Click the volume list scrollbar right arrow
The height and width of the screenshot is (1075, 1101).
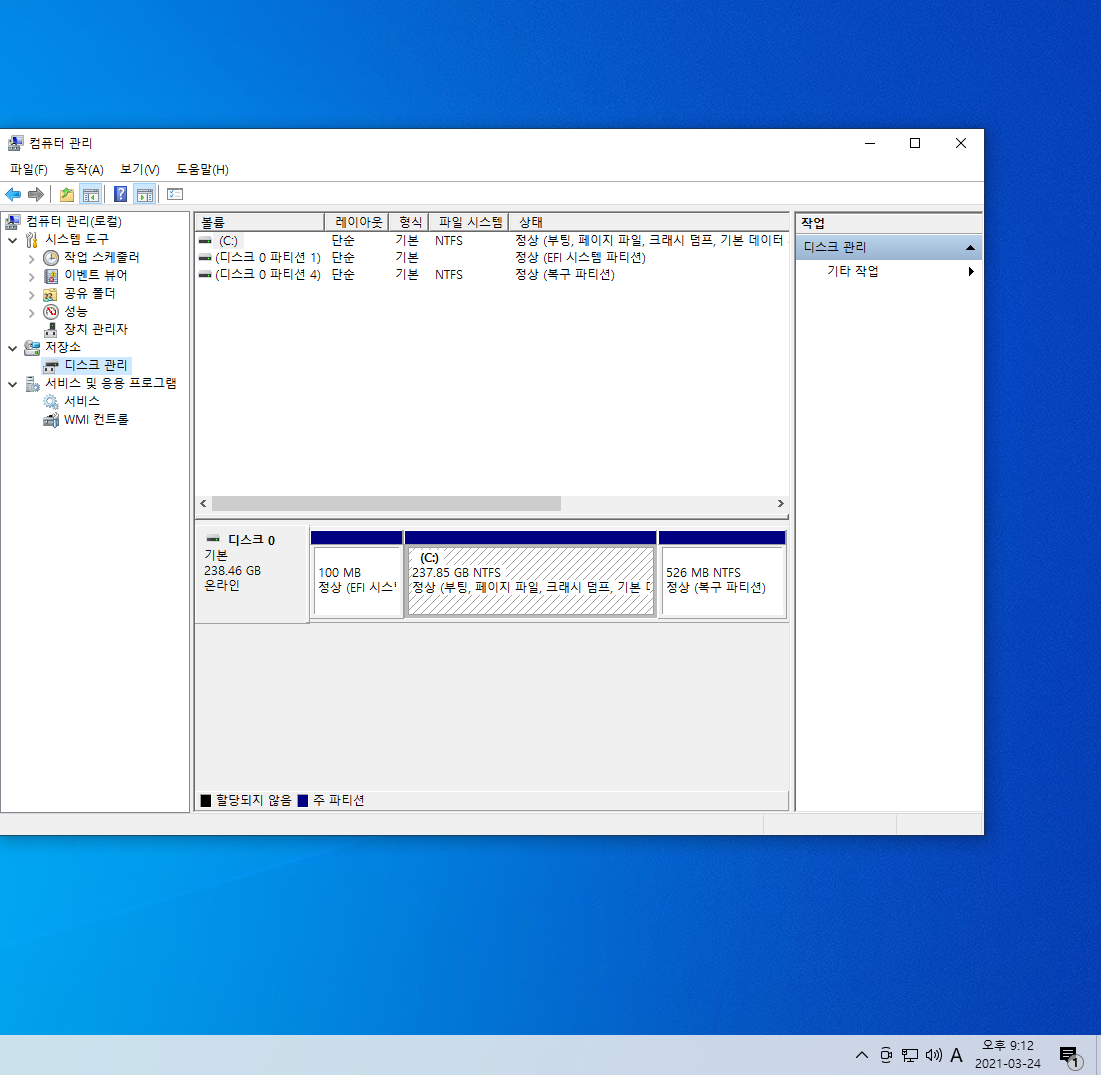(x=780, y=503)
